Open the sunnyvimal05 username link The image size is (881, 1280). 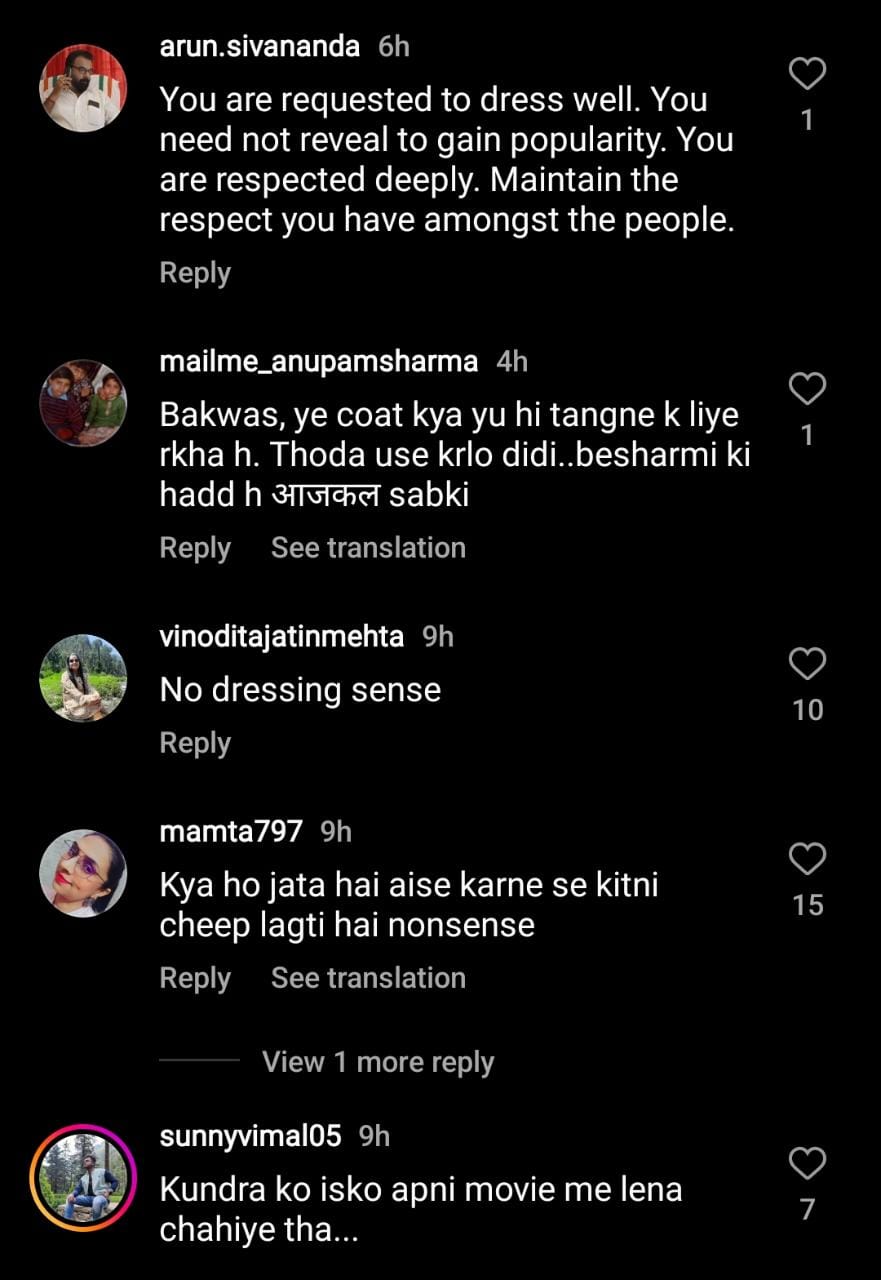[x=250, y=1136]
